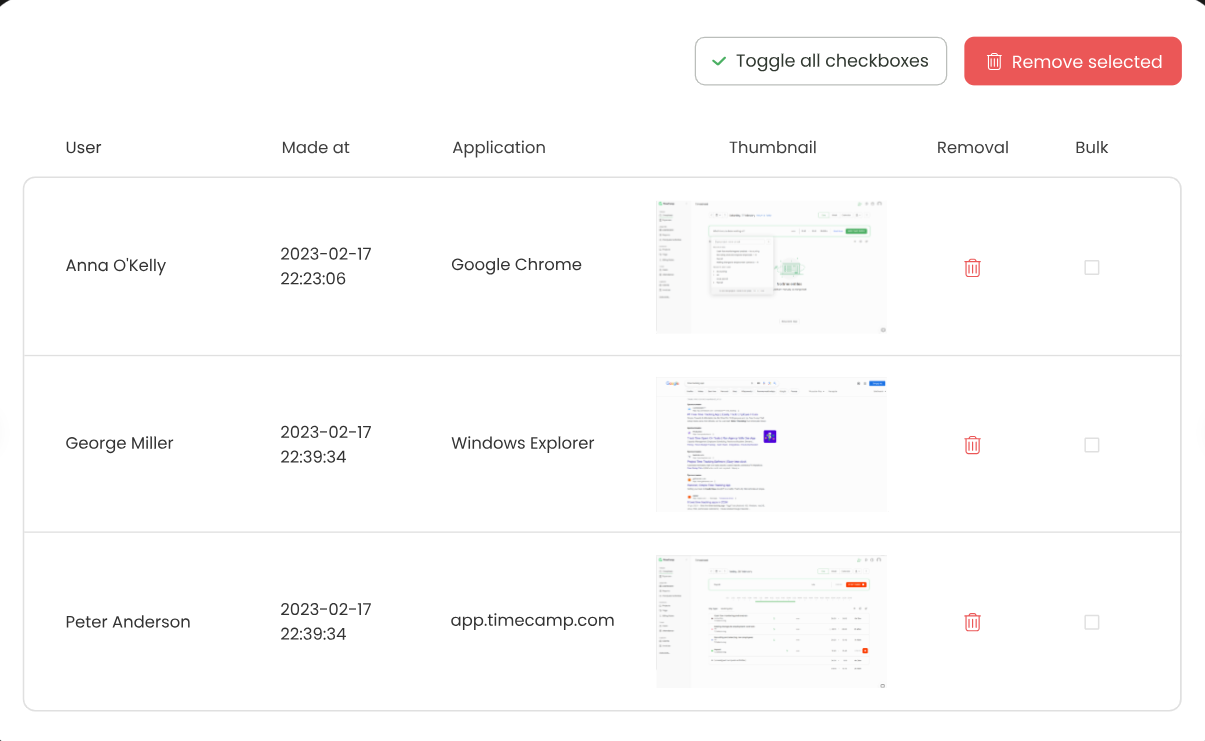View Peter Anderson's app.timecamp.com thumbnail

pyautogui.click(x=771, y=621)
